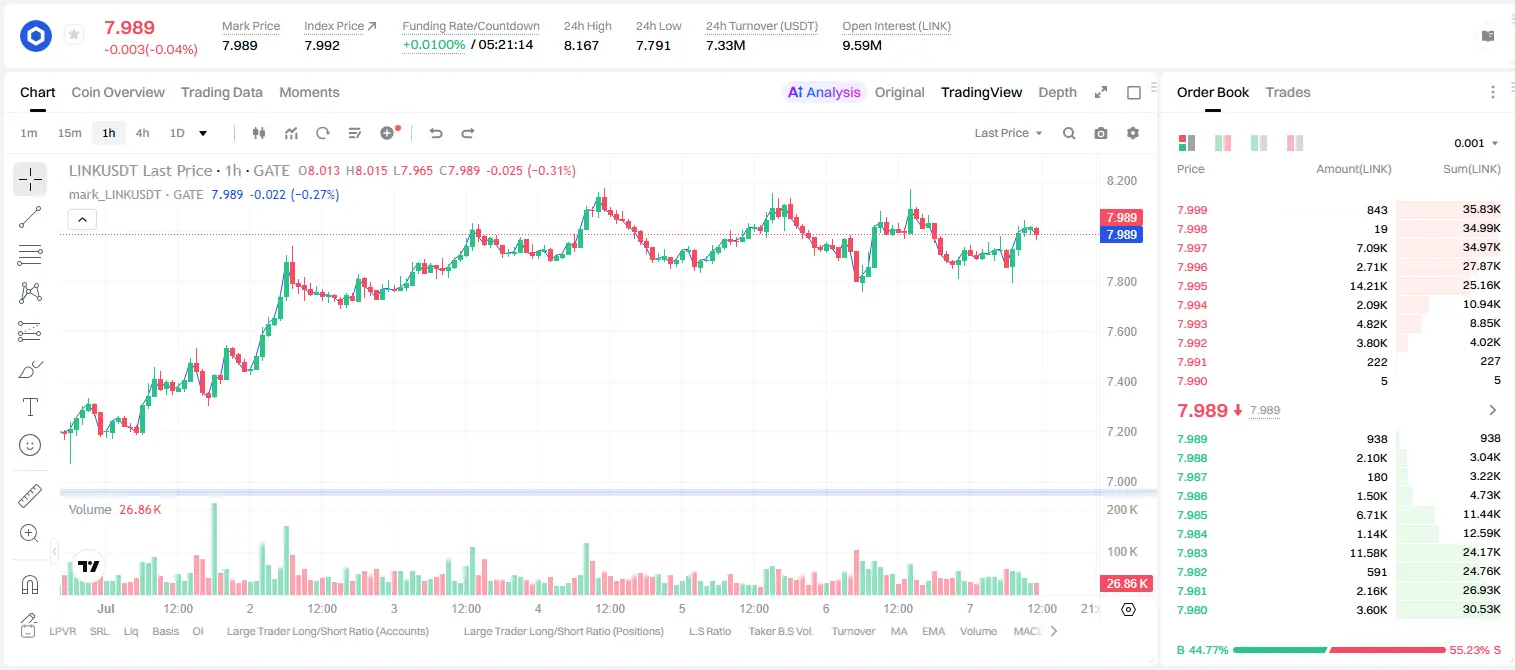Open the candlestick chart style selector

point(259,133)
